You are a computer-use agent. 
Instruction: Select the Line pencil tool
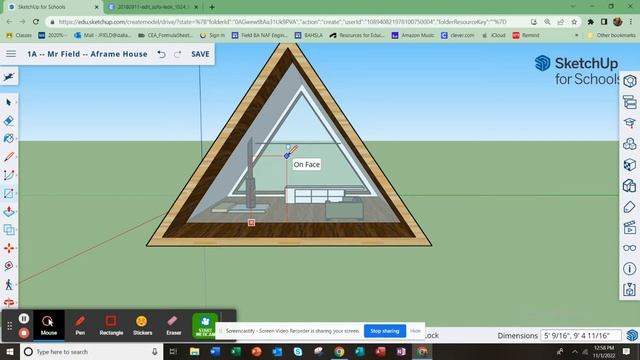(9, 157)
